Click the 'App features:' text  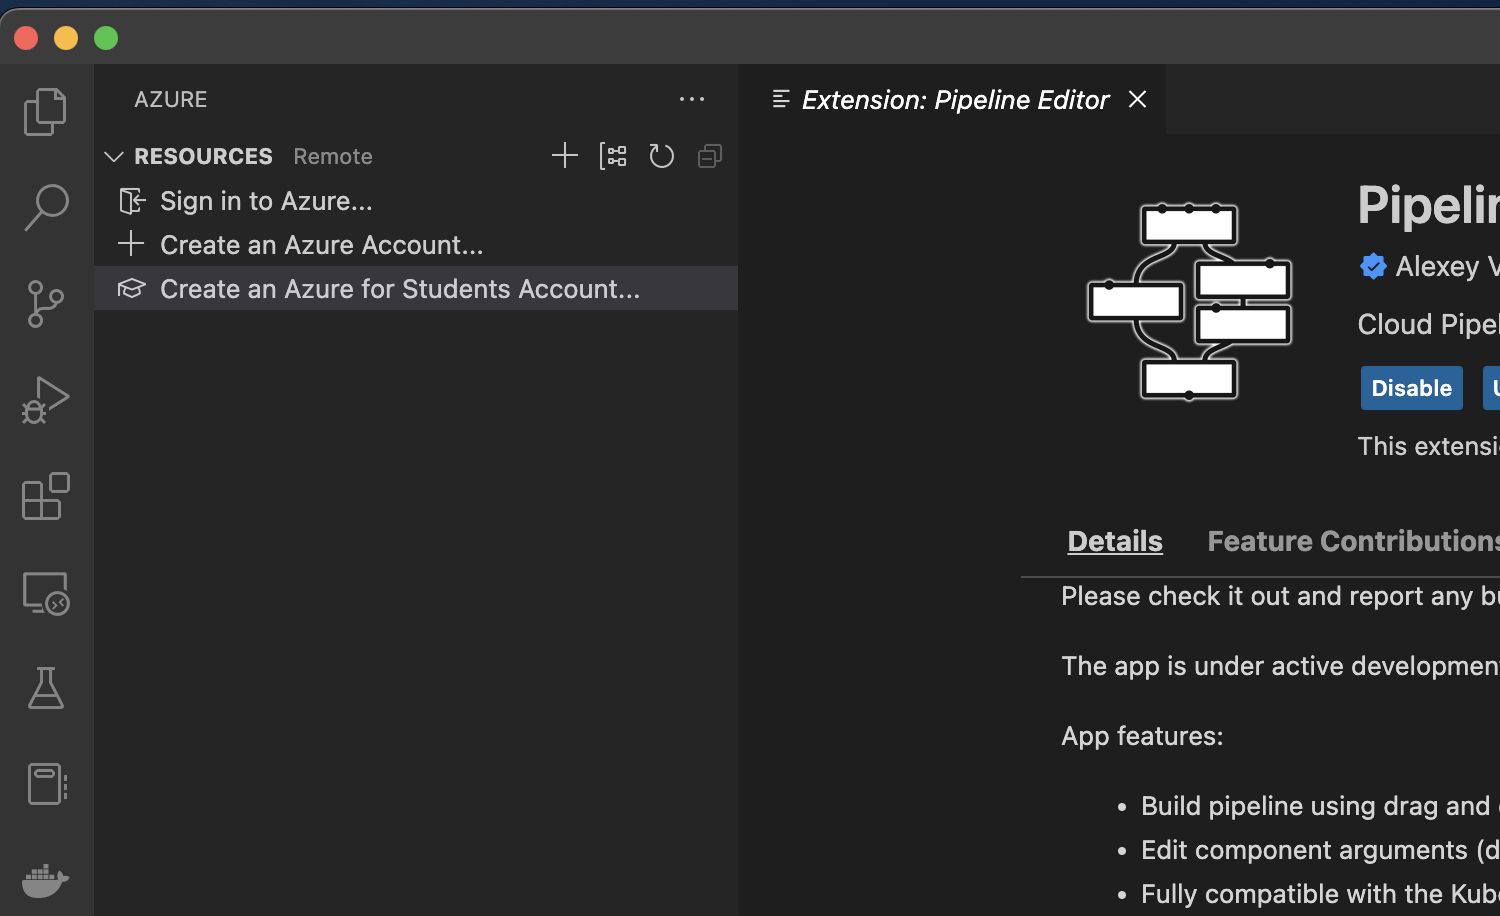(1142, 736)
